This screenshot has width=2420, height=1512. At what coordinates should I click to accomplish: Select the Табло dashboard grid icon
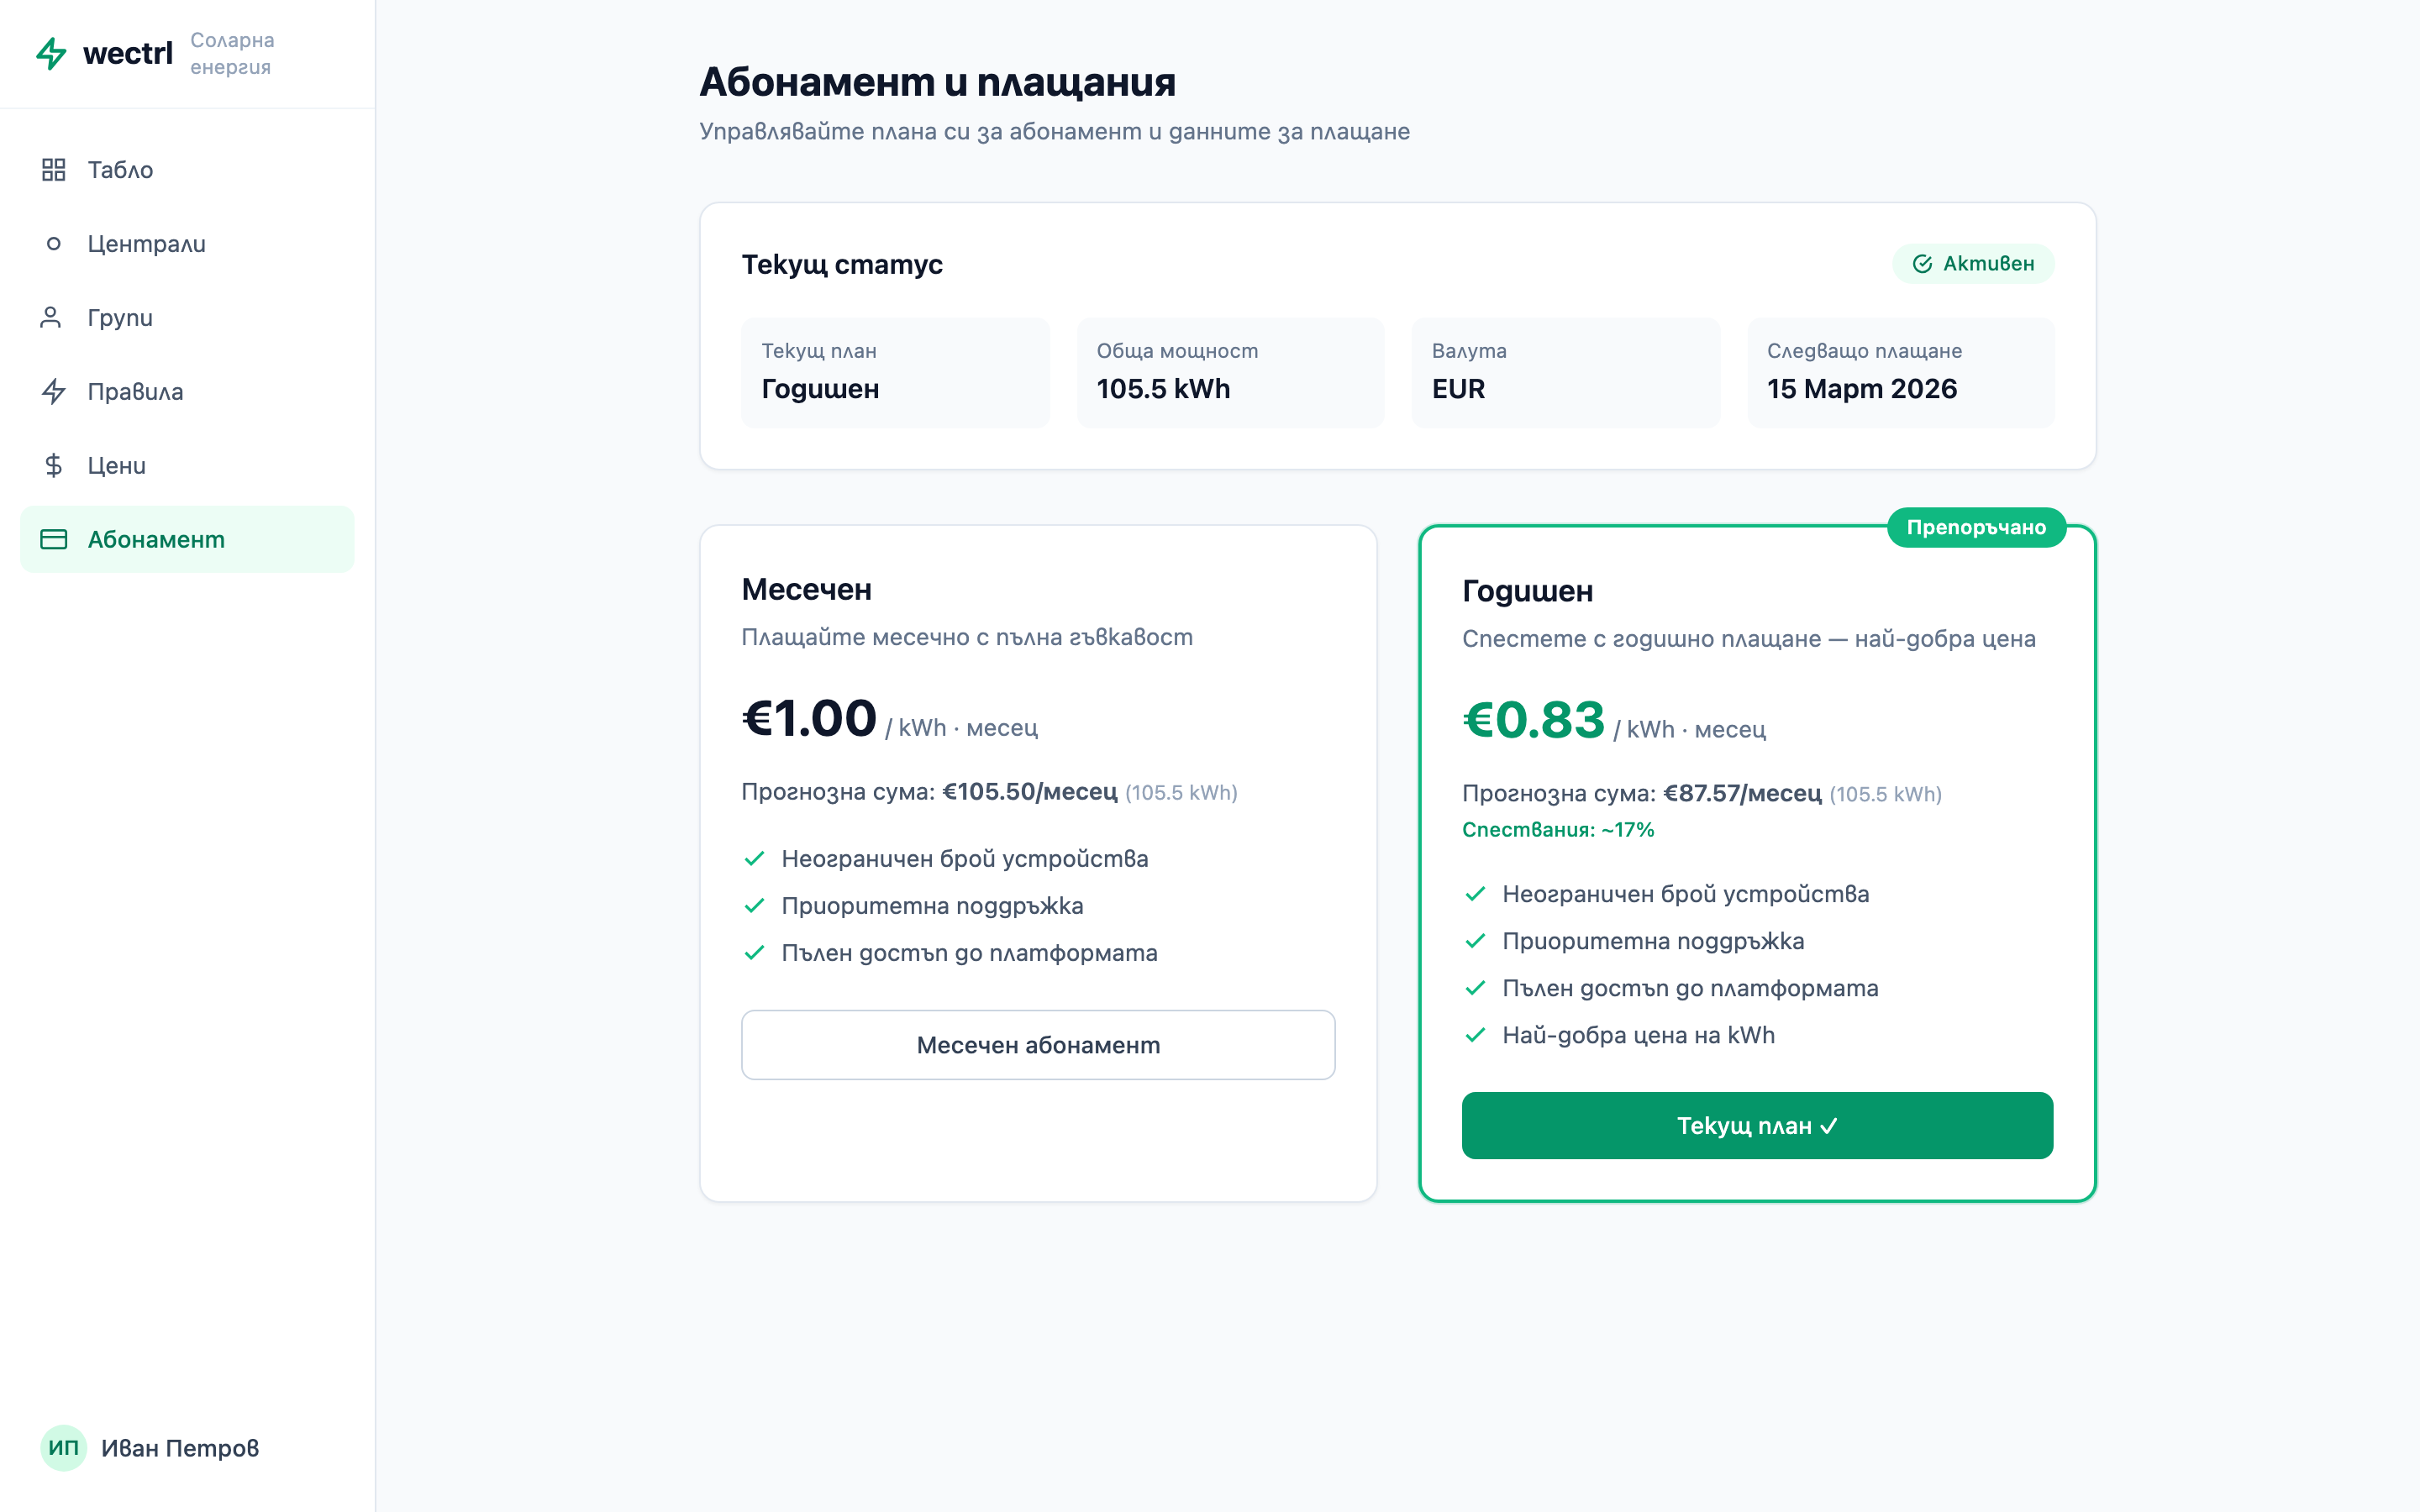54,169
